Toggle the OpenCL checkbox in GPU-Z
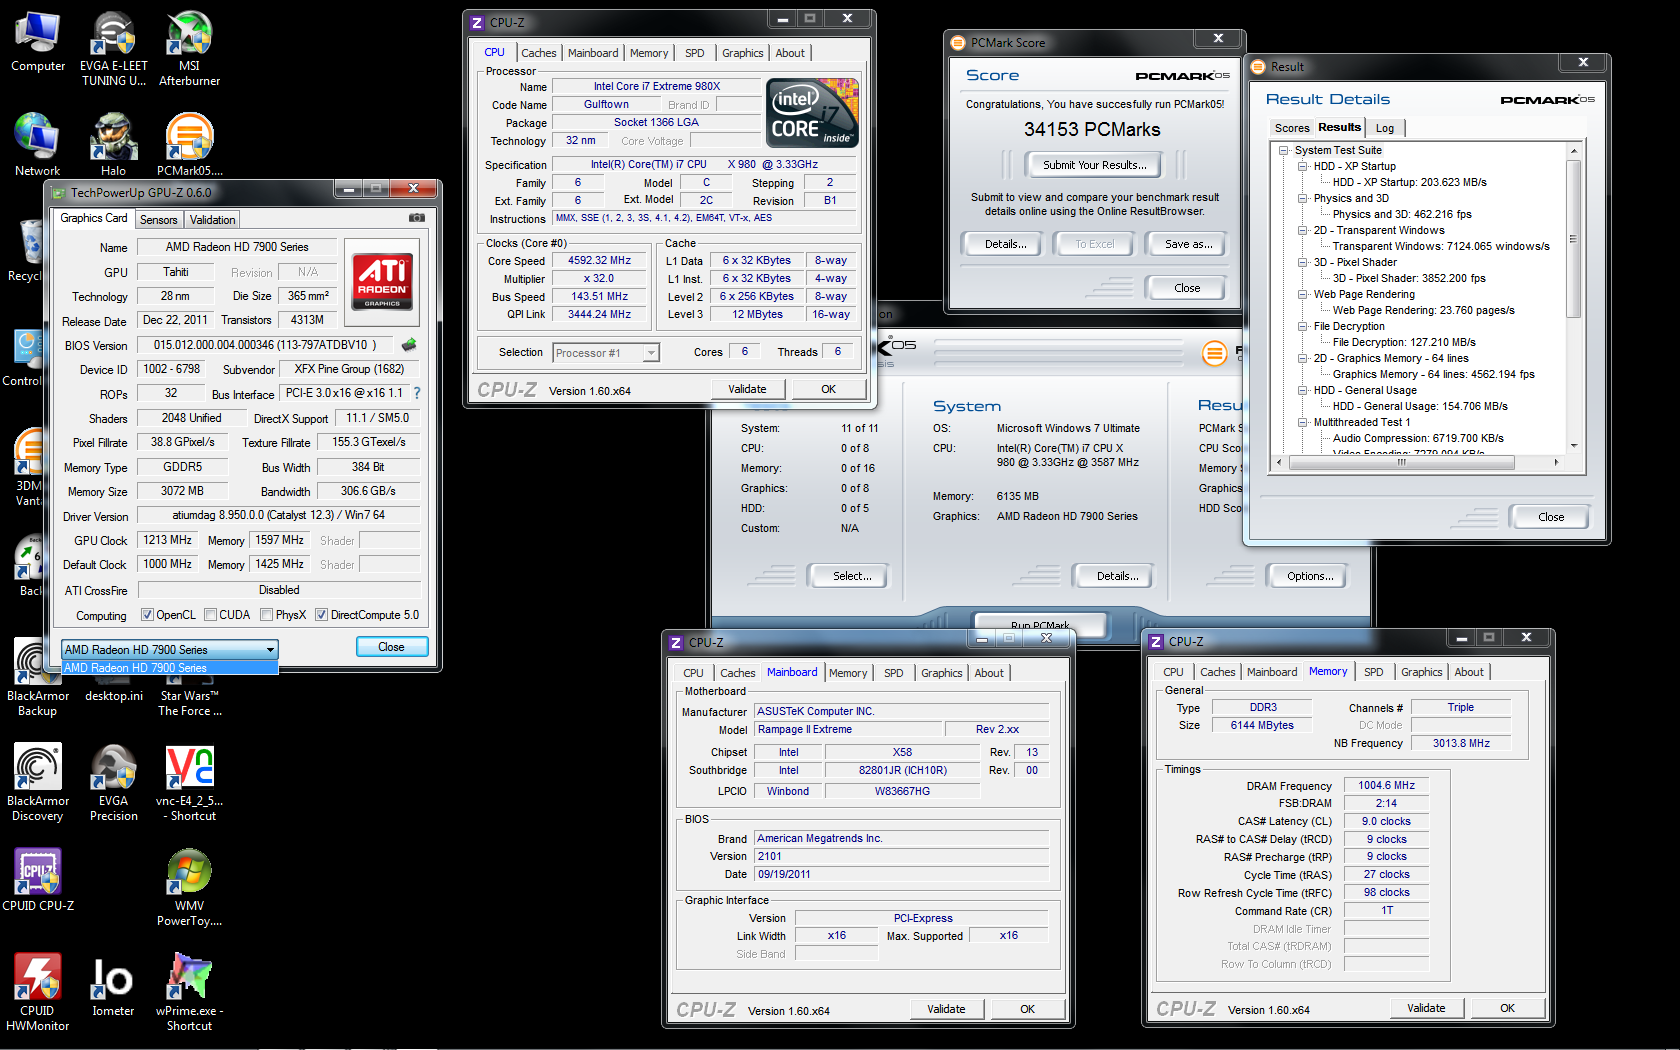This screenshot has height=1050, width=1680. (x=147, y=615)
